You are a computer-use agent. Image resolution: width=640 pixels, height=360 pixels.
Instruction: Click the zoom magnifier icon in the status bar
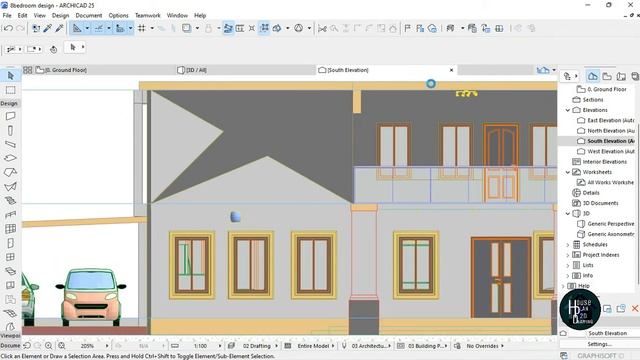click(x=49, y=346)
